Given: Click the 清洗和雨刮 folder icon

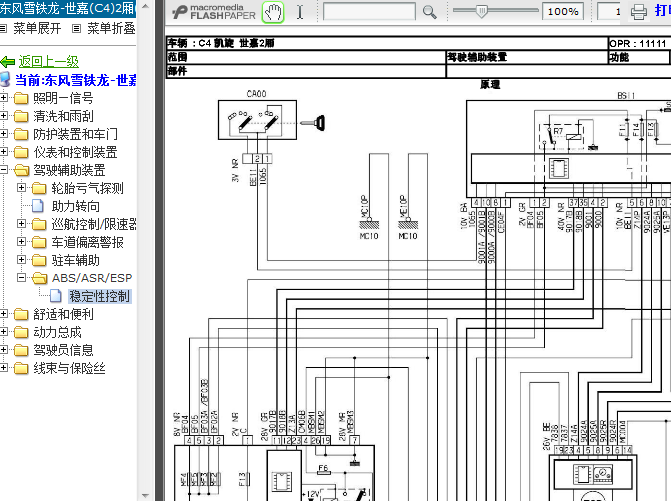Looking at the screenshot, I should click(x=21, y=117).
